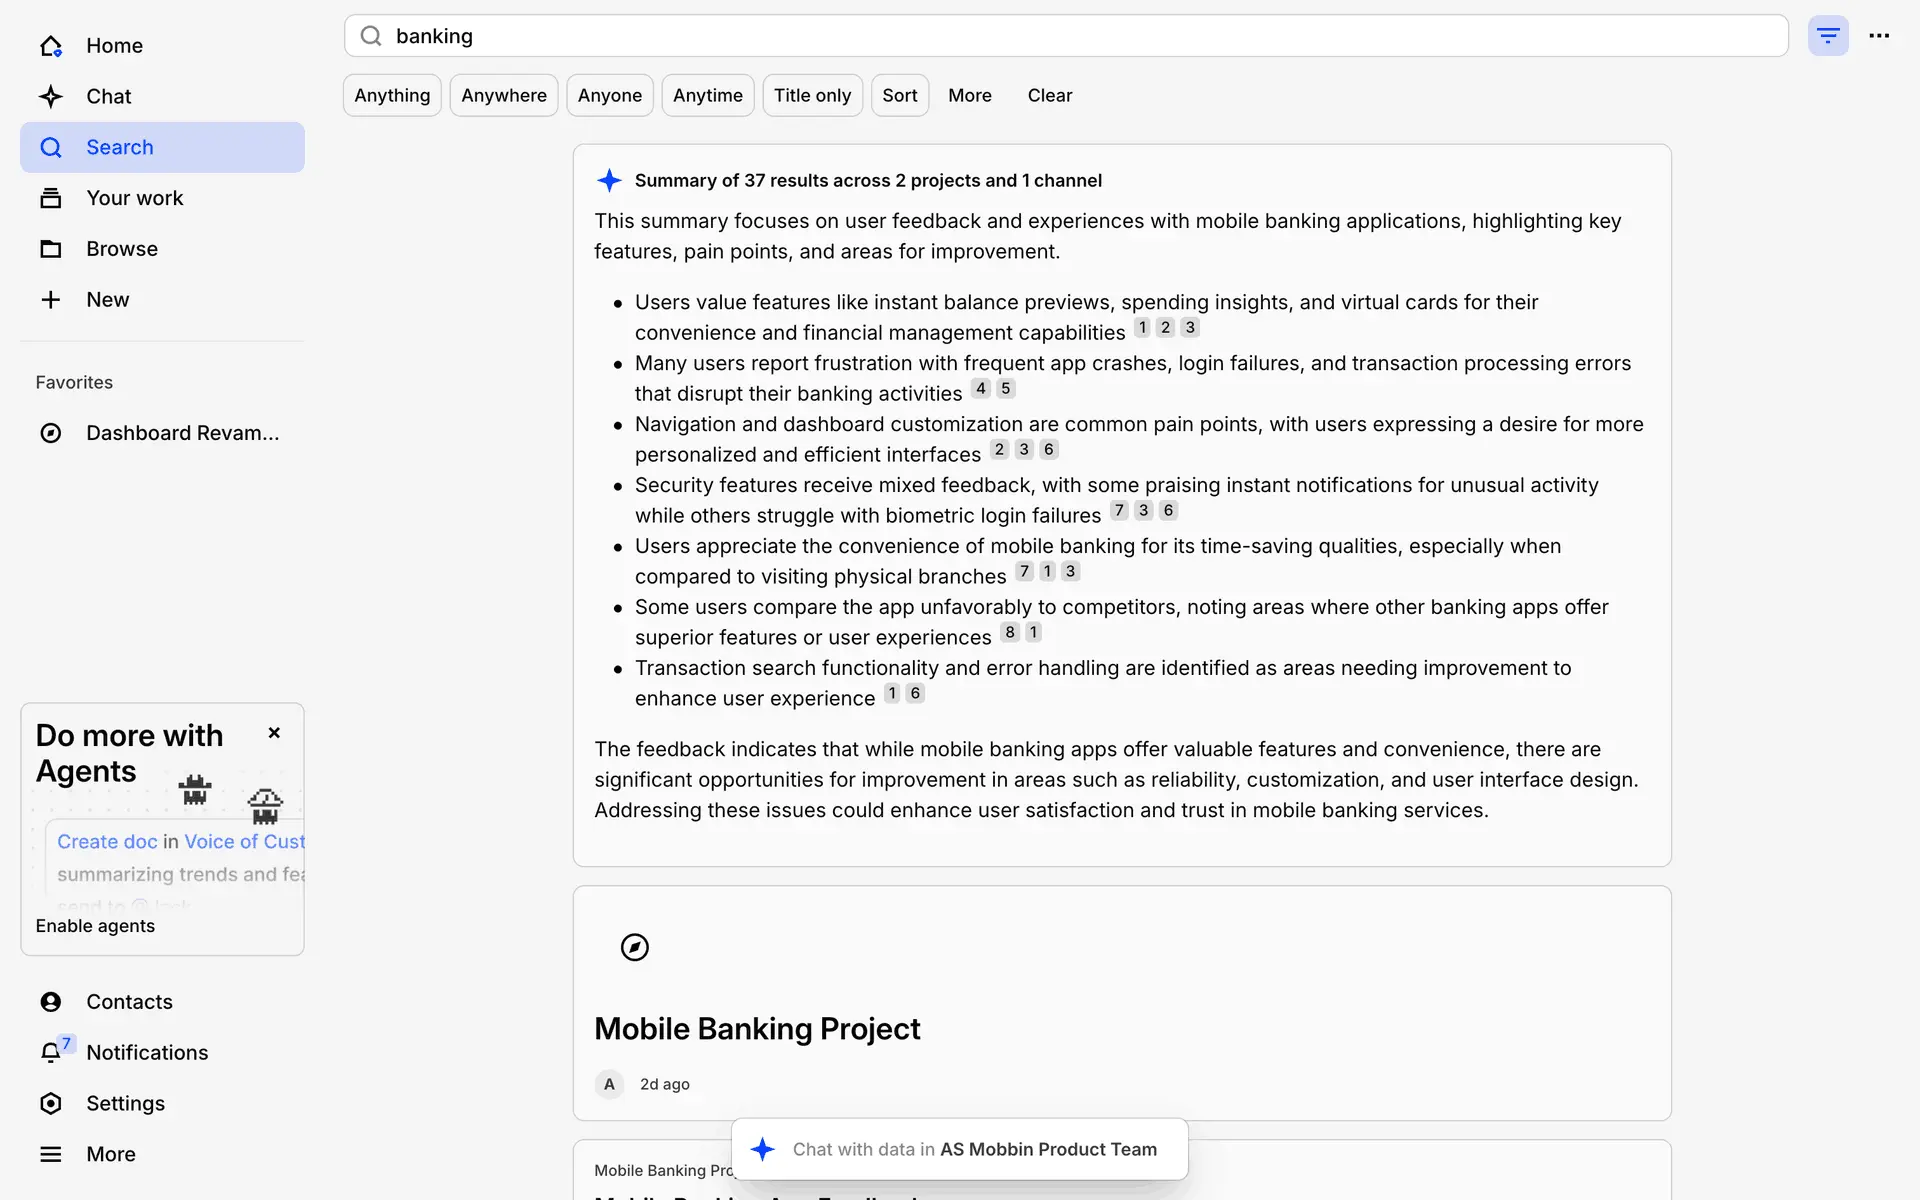Open Chat from the sidebar

pyautogui.click(x=108, y=97)
